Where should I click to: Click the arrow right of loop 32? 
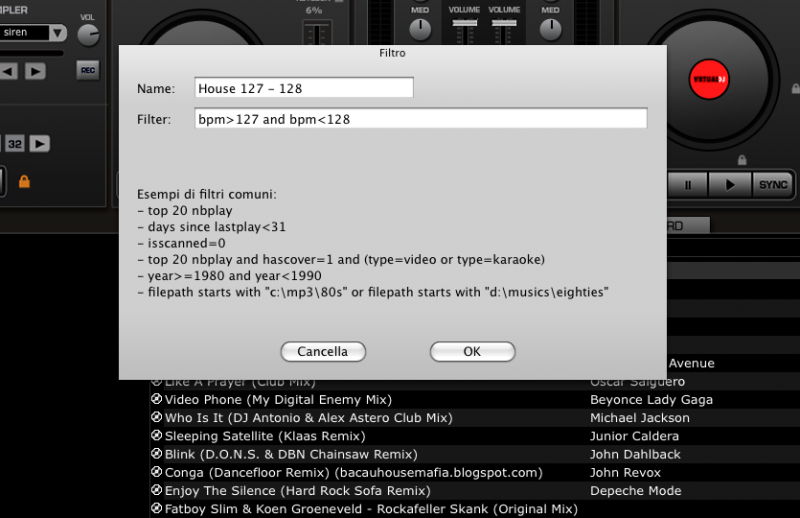tap(40, 144)
